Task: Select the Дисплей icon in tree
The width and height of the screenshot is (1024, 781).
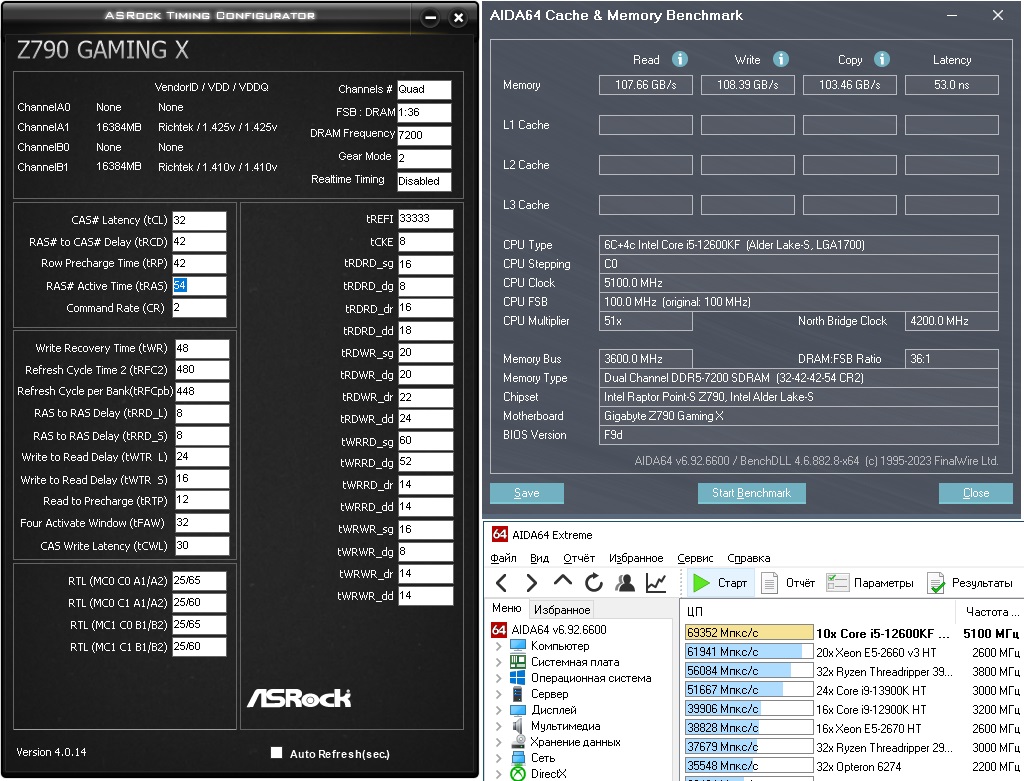Action: (x=518, y=710)
